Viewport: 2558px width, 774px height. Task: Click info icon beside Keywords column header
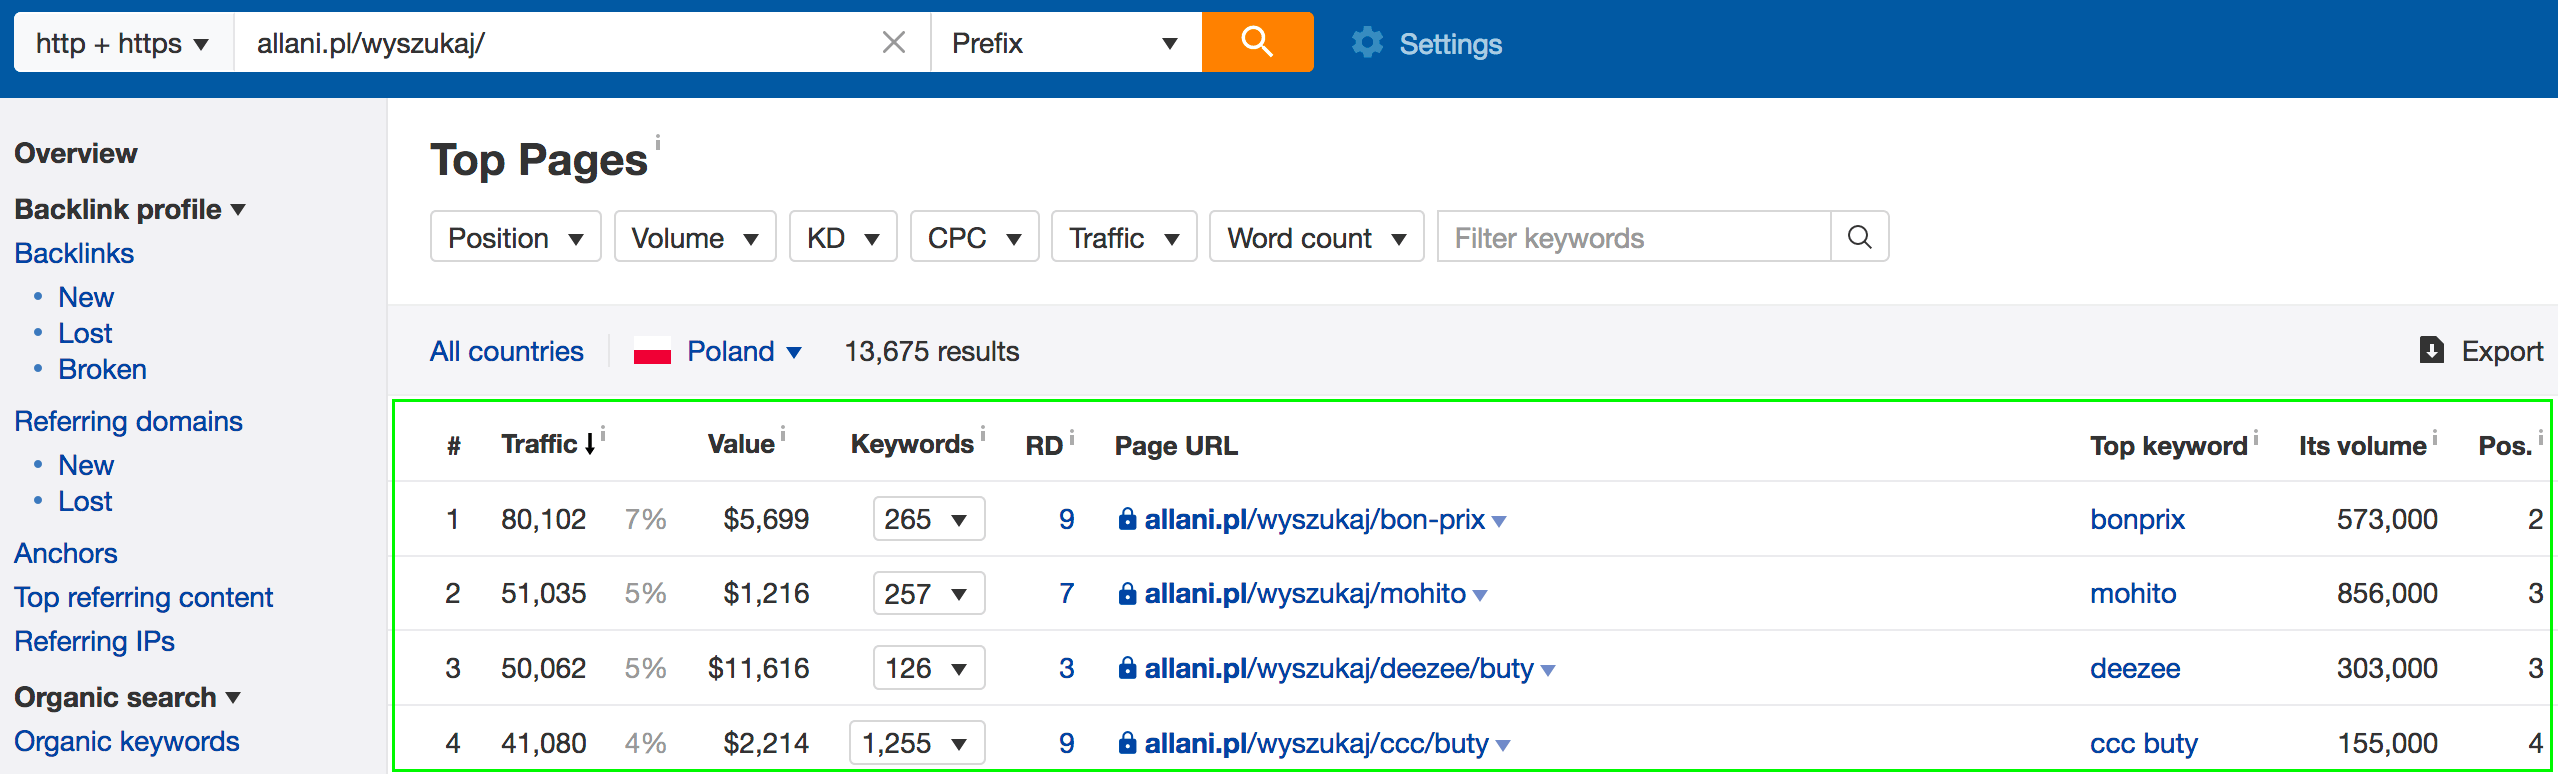pos(983,434)
